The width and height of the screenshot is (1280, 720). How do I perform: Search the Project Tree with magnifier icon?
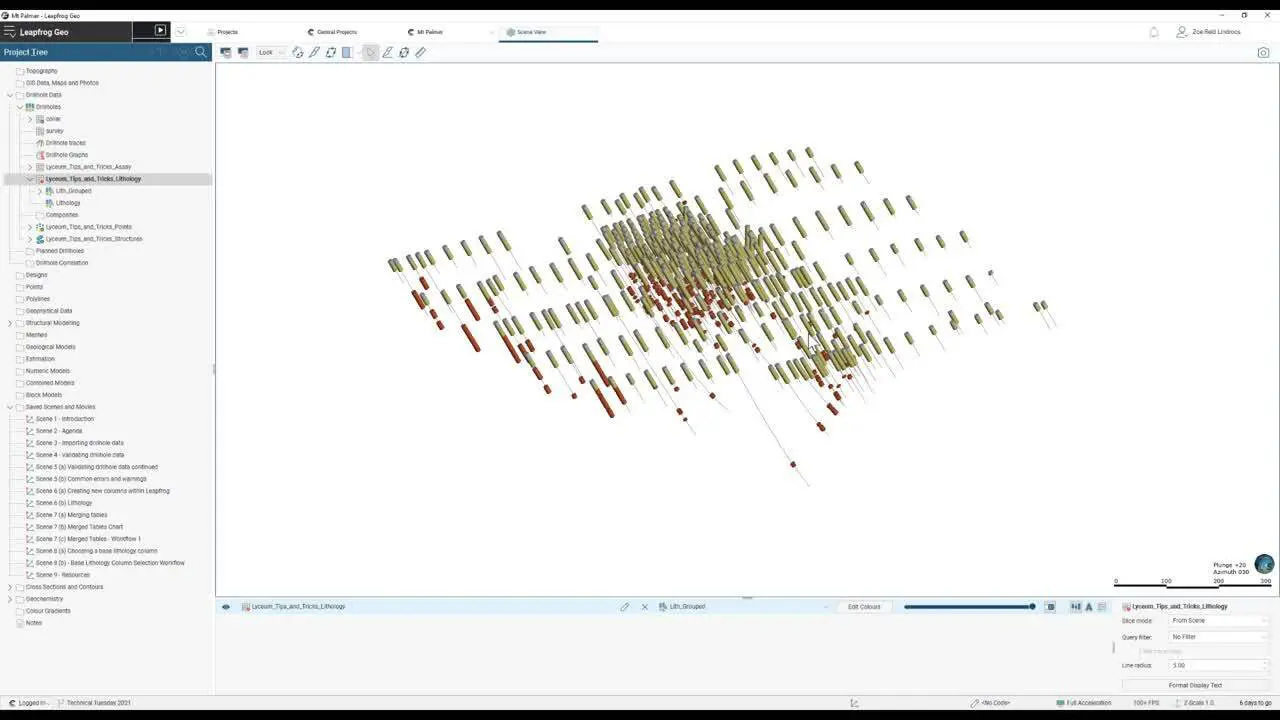[201, 52]
